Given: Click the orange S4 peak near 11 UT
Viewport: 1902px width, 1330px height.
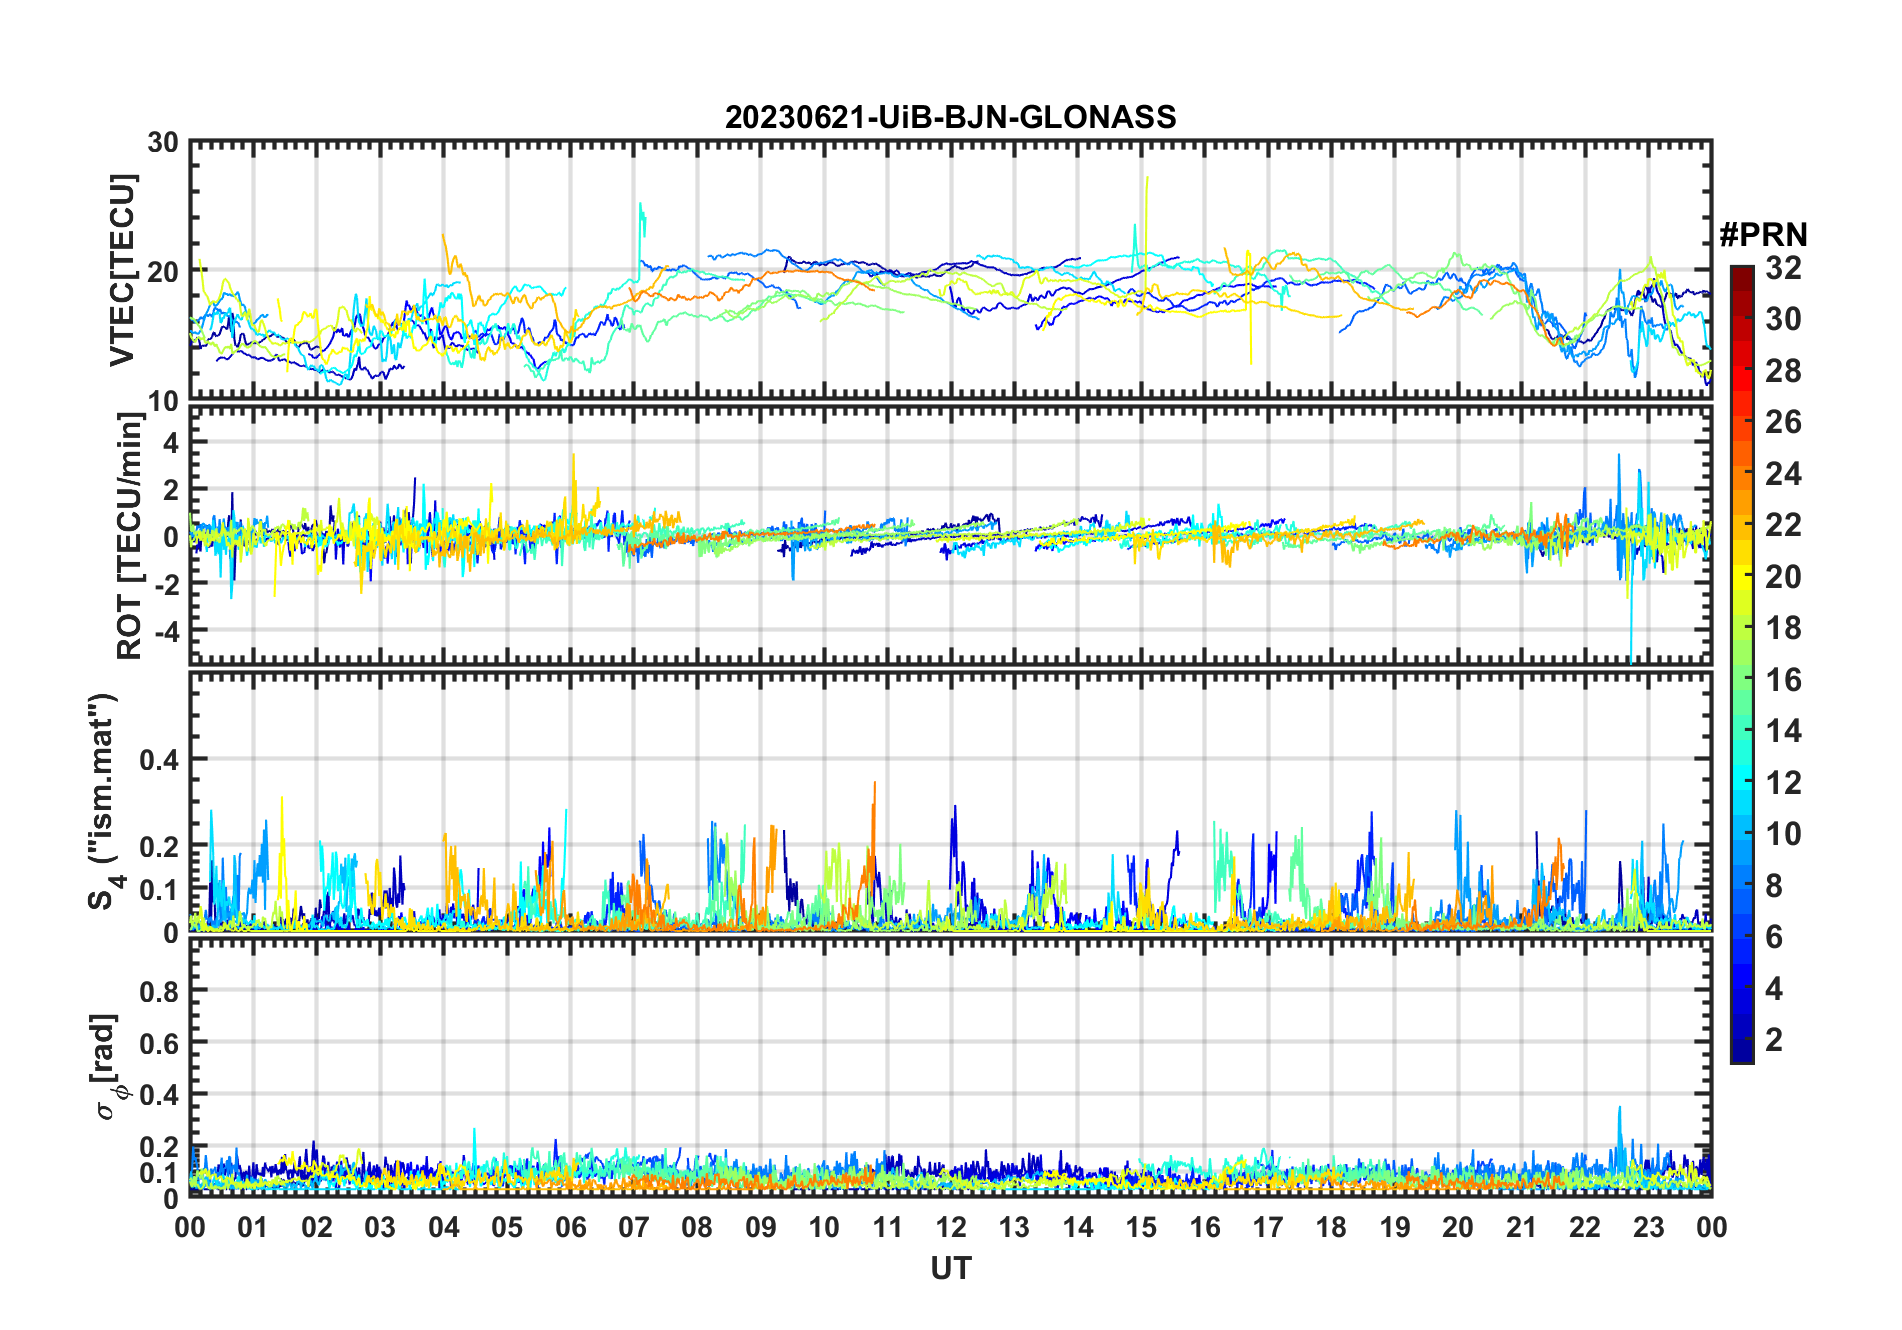Looking at the screenshot, I should (x=874, y=790).
